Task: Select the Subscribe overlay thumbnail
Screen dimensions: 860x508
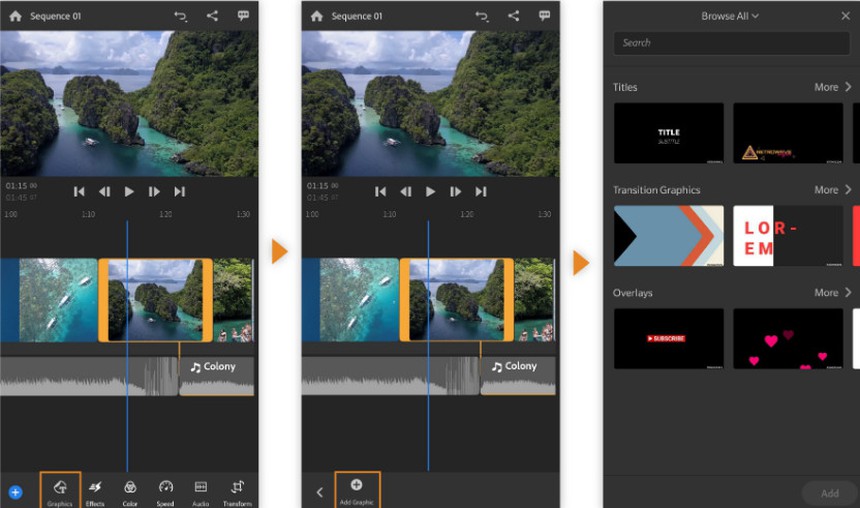Action: (668, 338)
